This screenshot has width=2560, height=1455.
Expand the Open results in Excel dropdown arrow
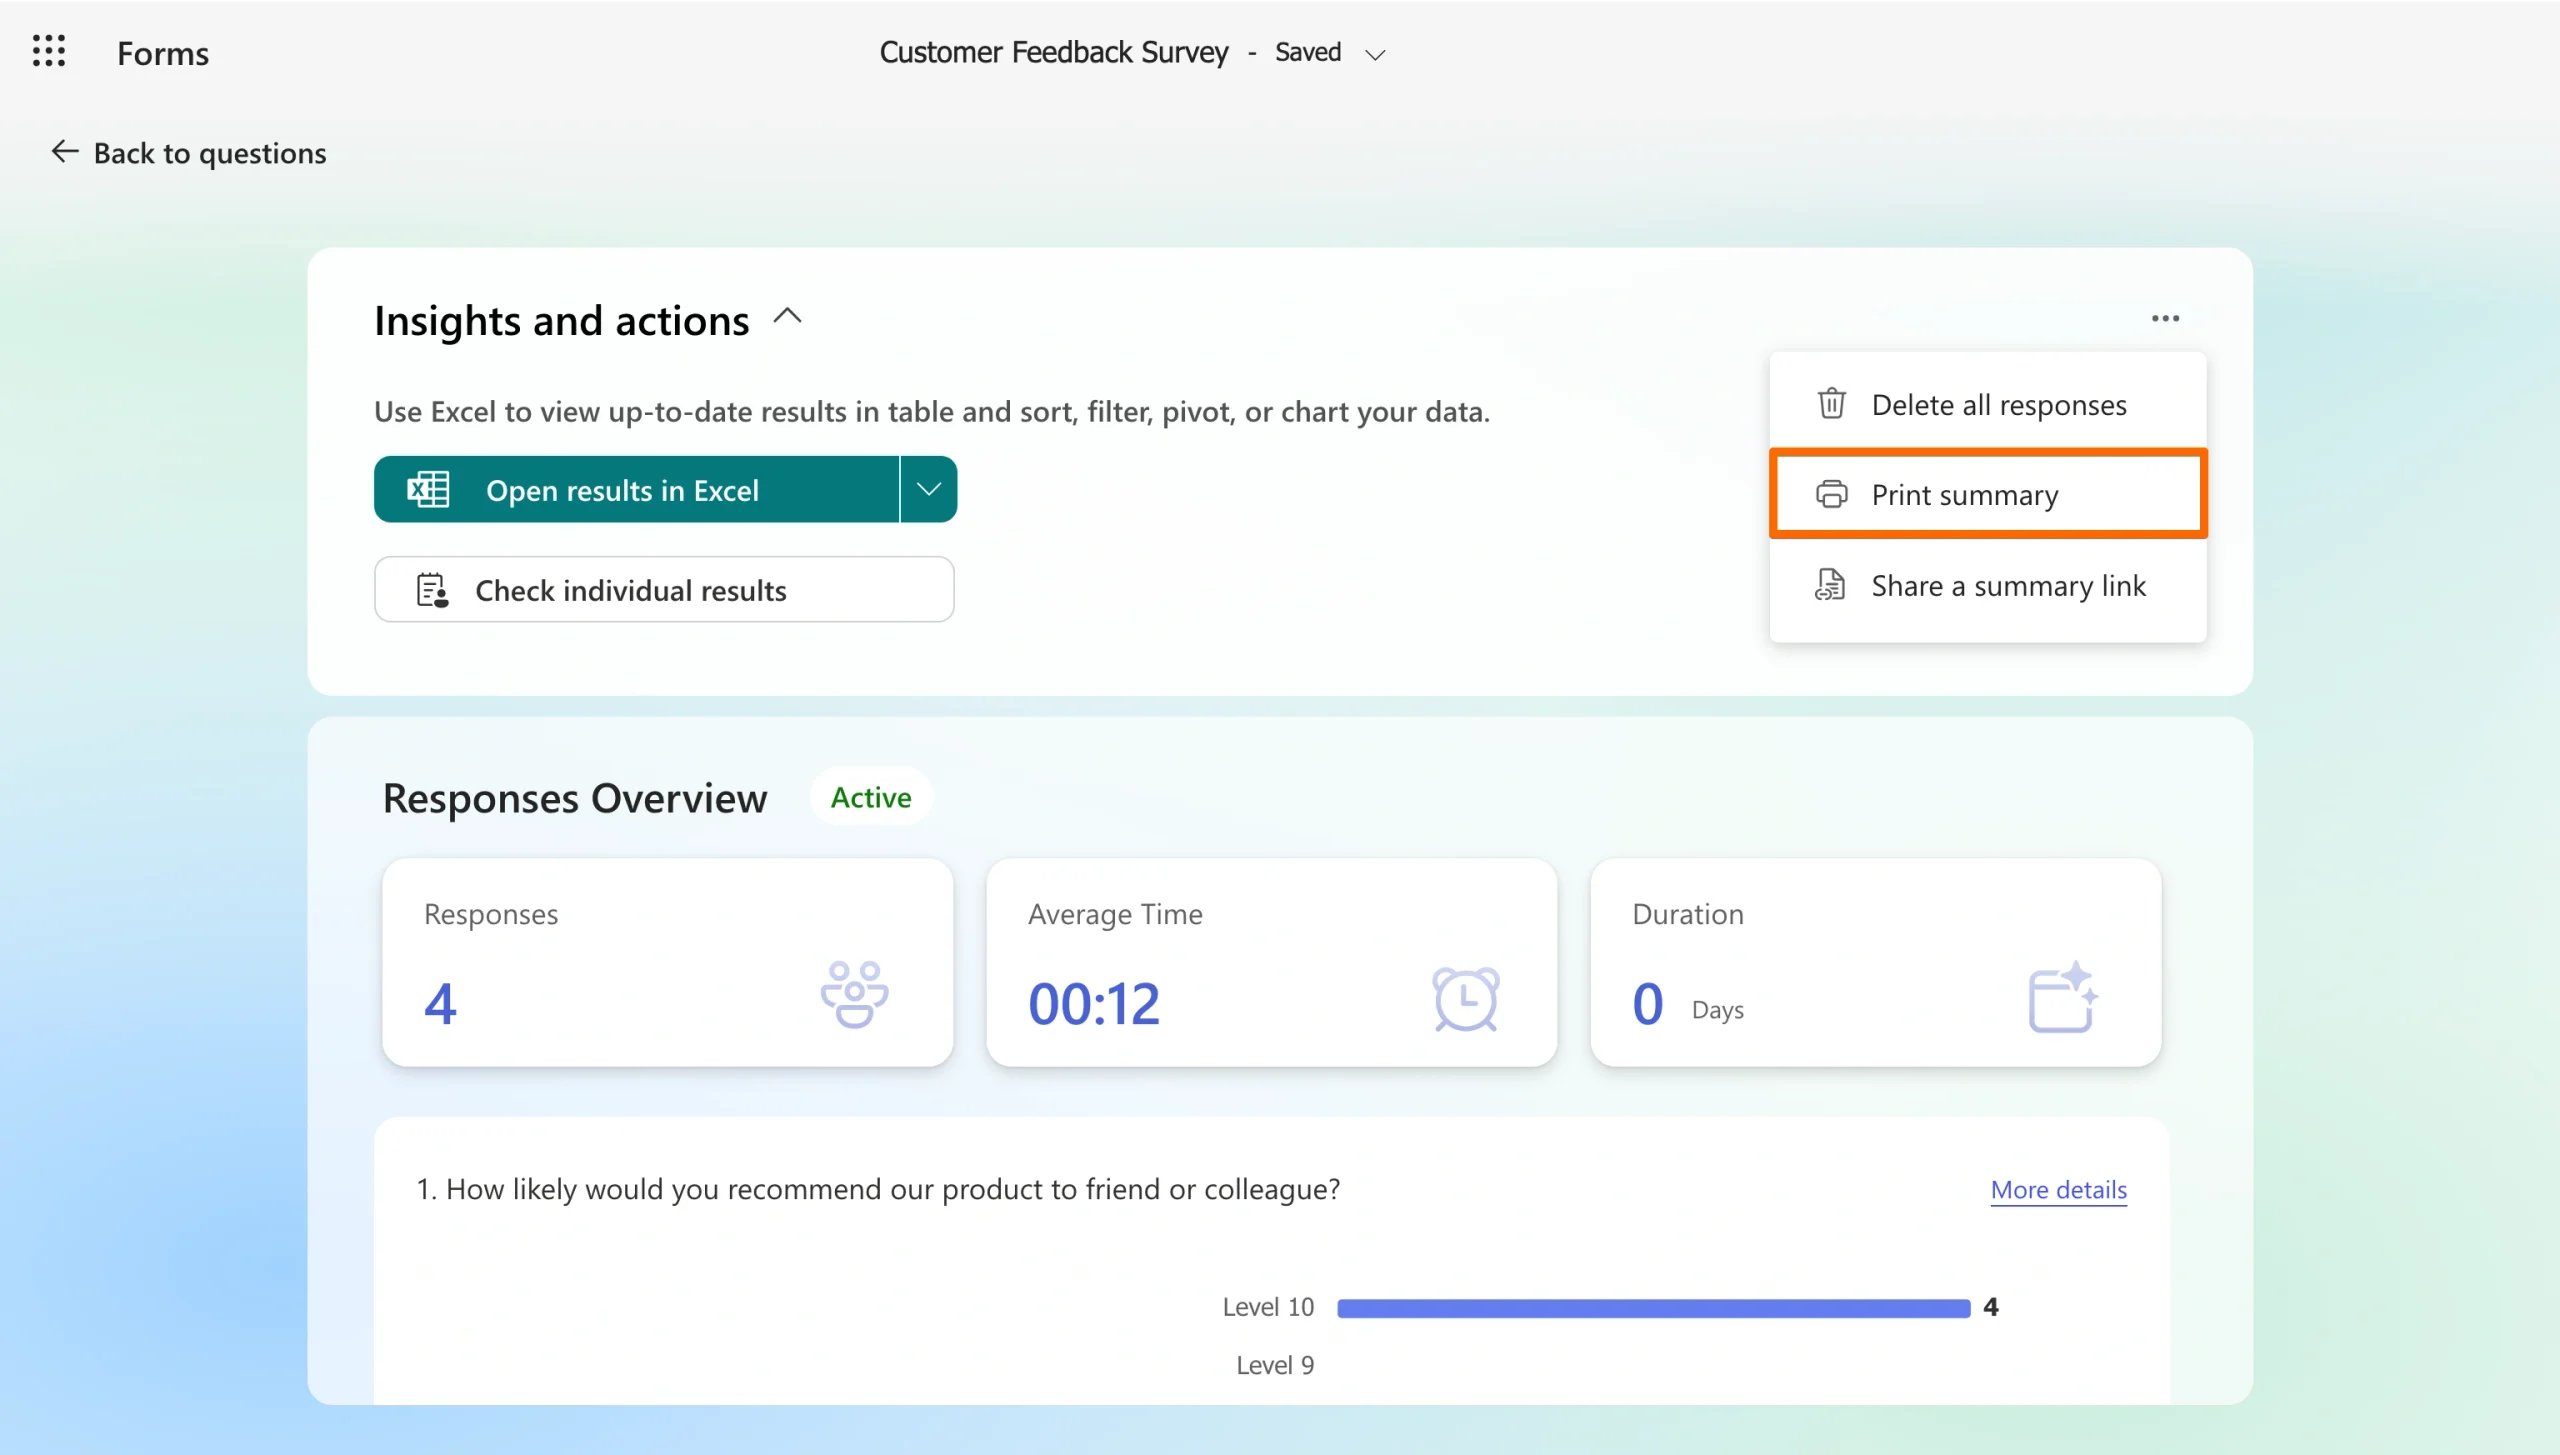(929, 489)
